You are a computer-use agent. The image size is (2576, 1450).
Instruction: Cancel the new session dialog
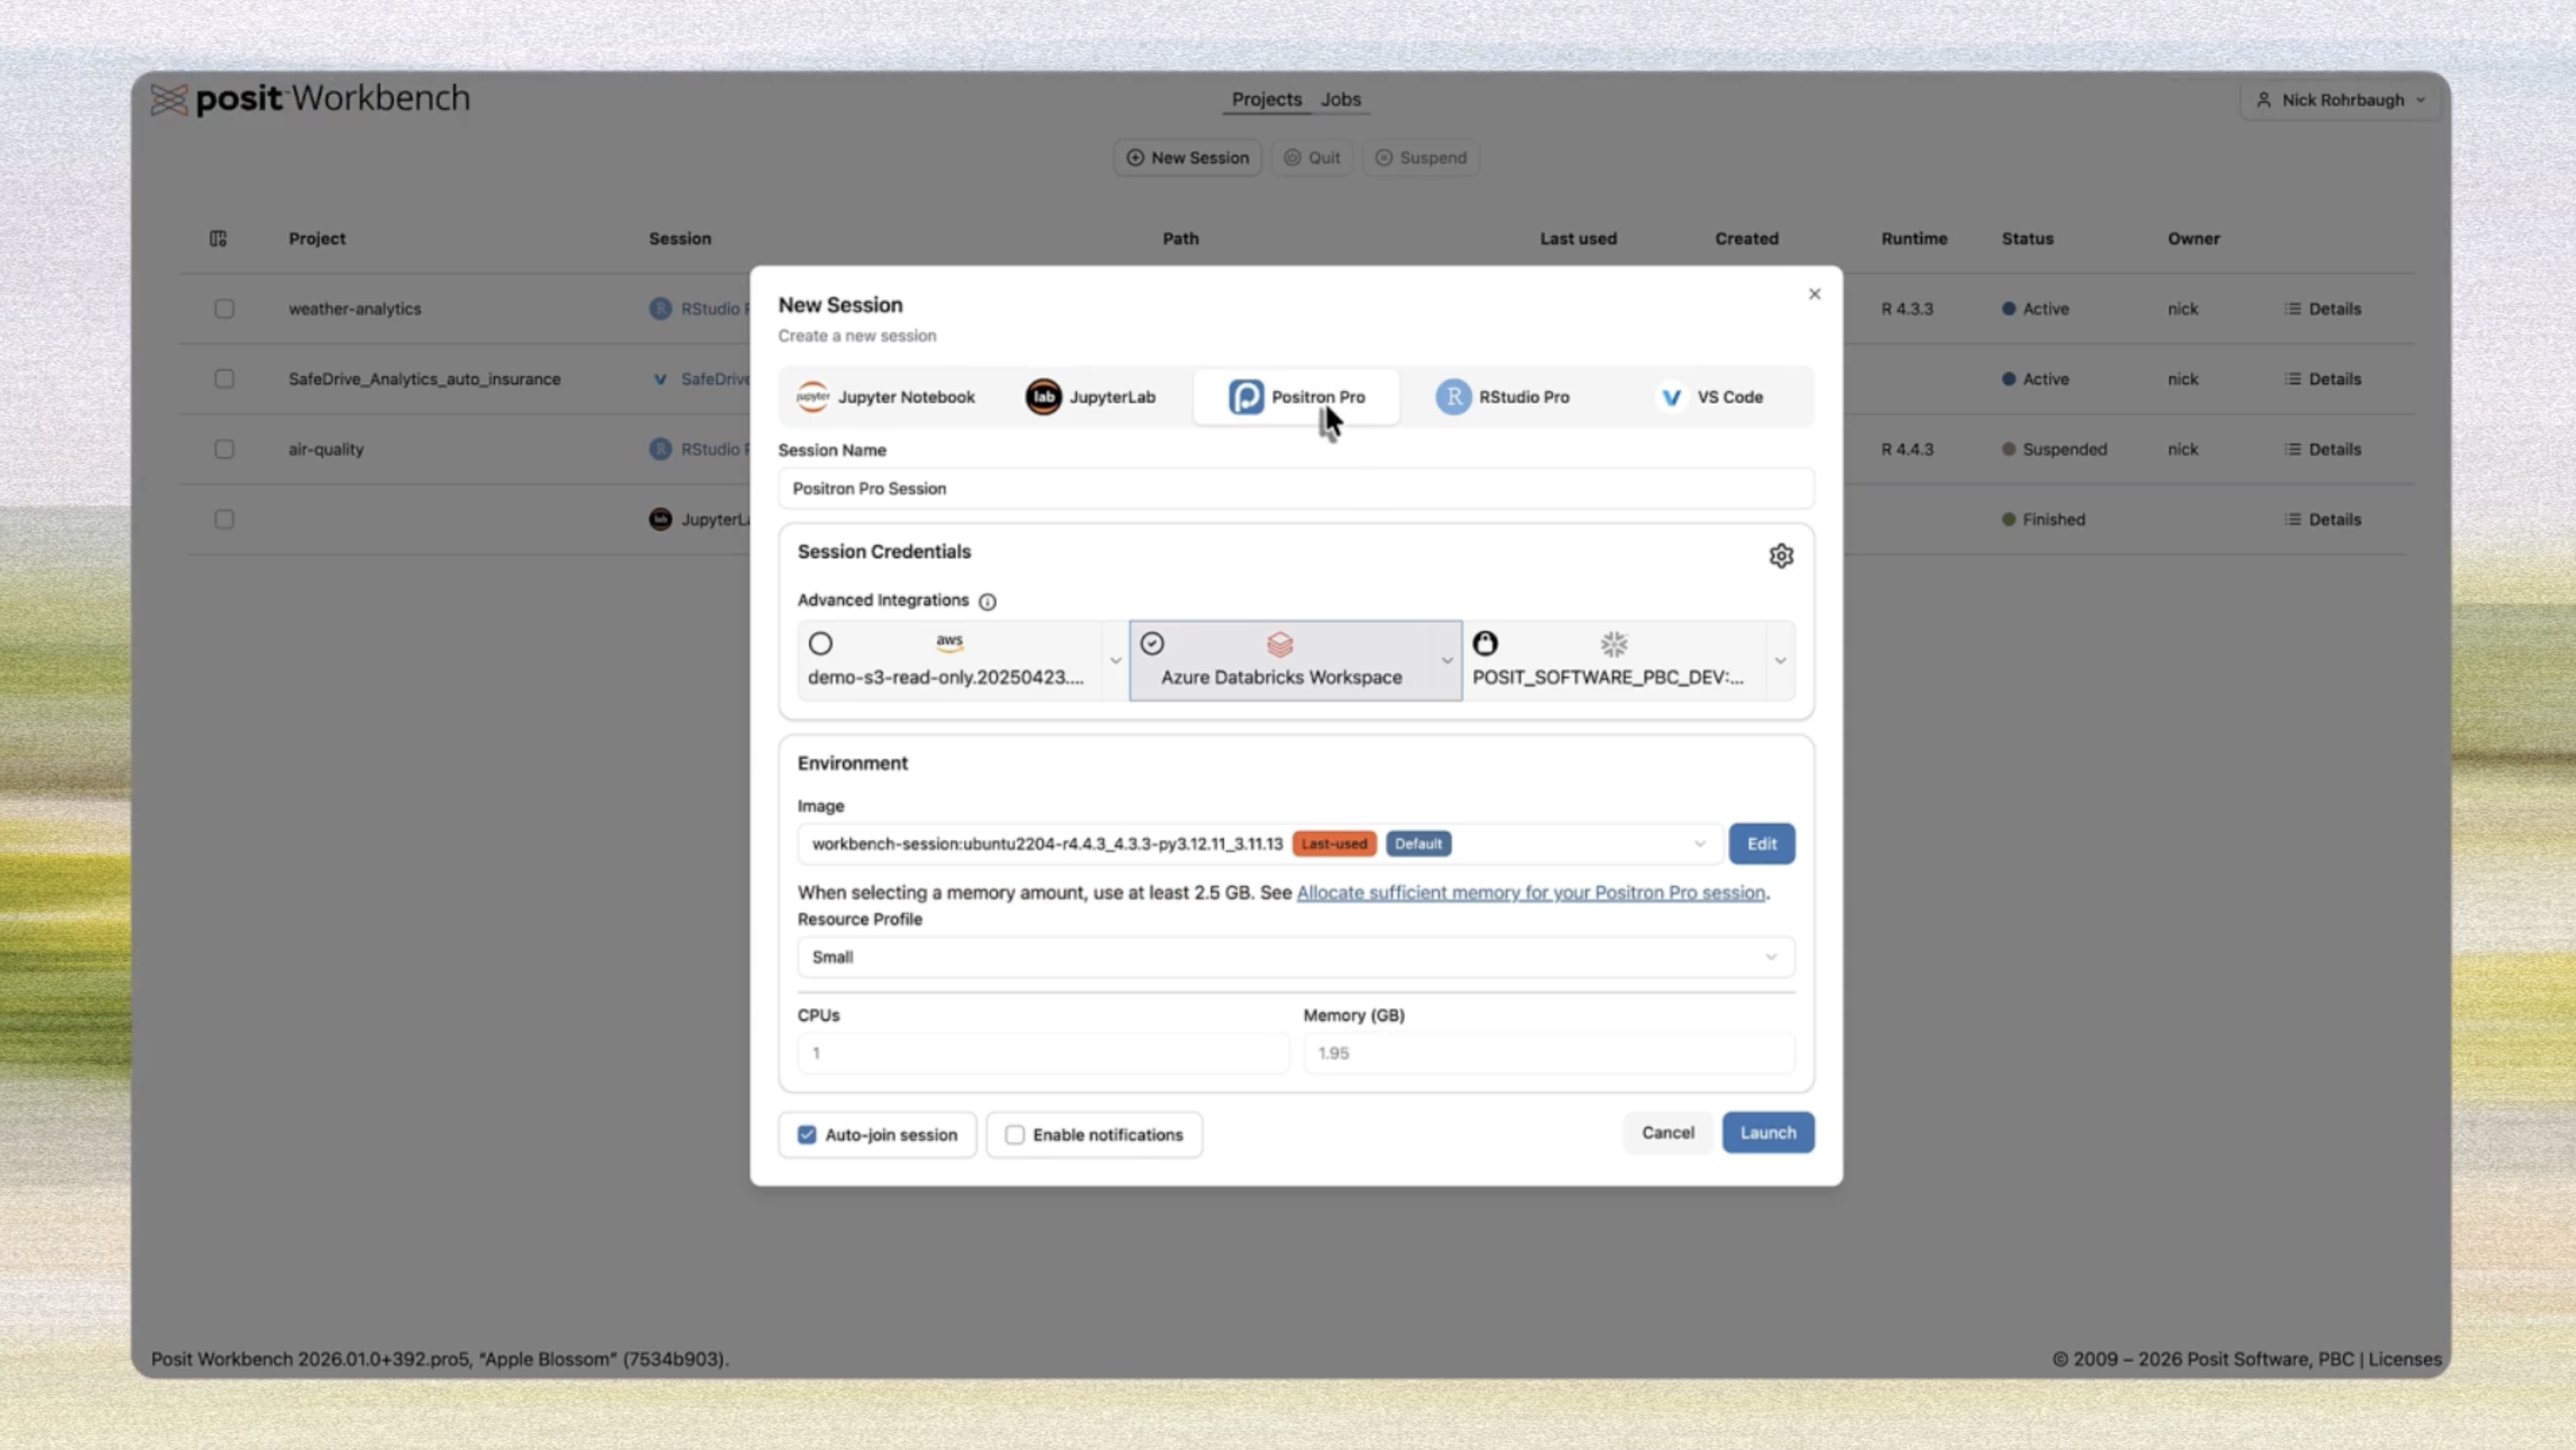click(x=1667, y=1133)
